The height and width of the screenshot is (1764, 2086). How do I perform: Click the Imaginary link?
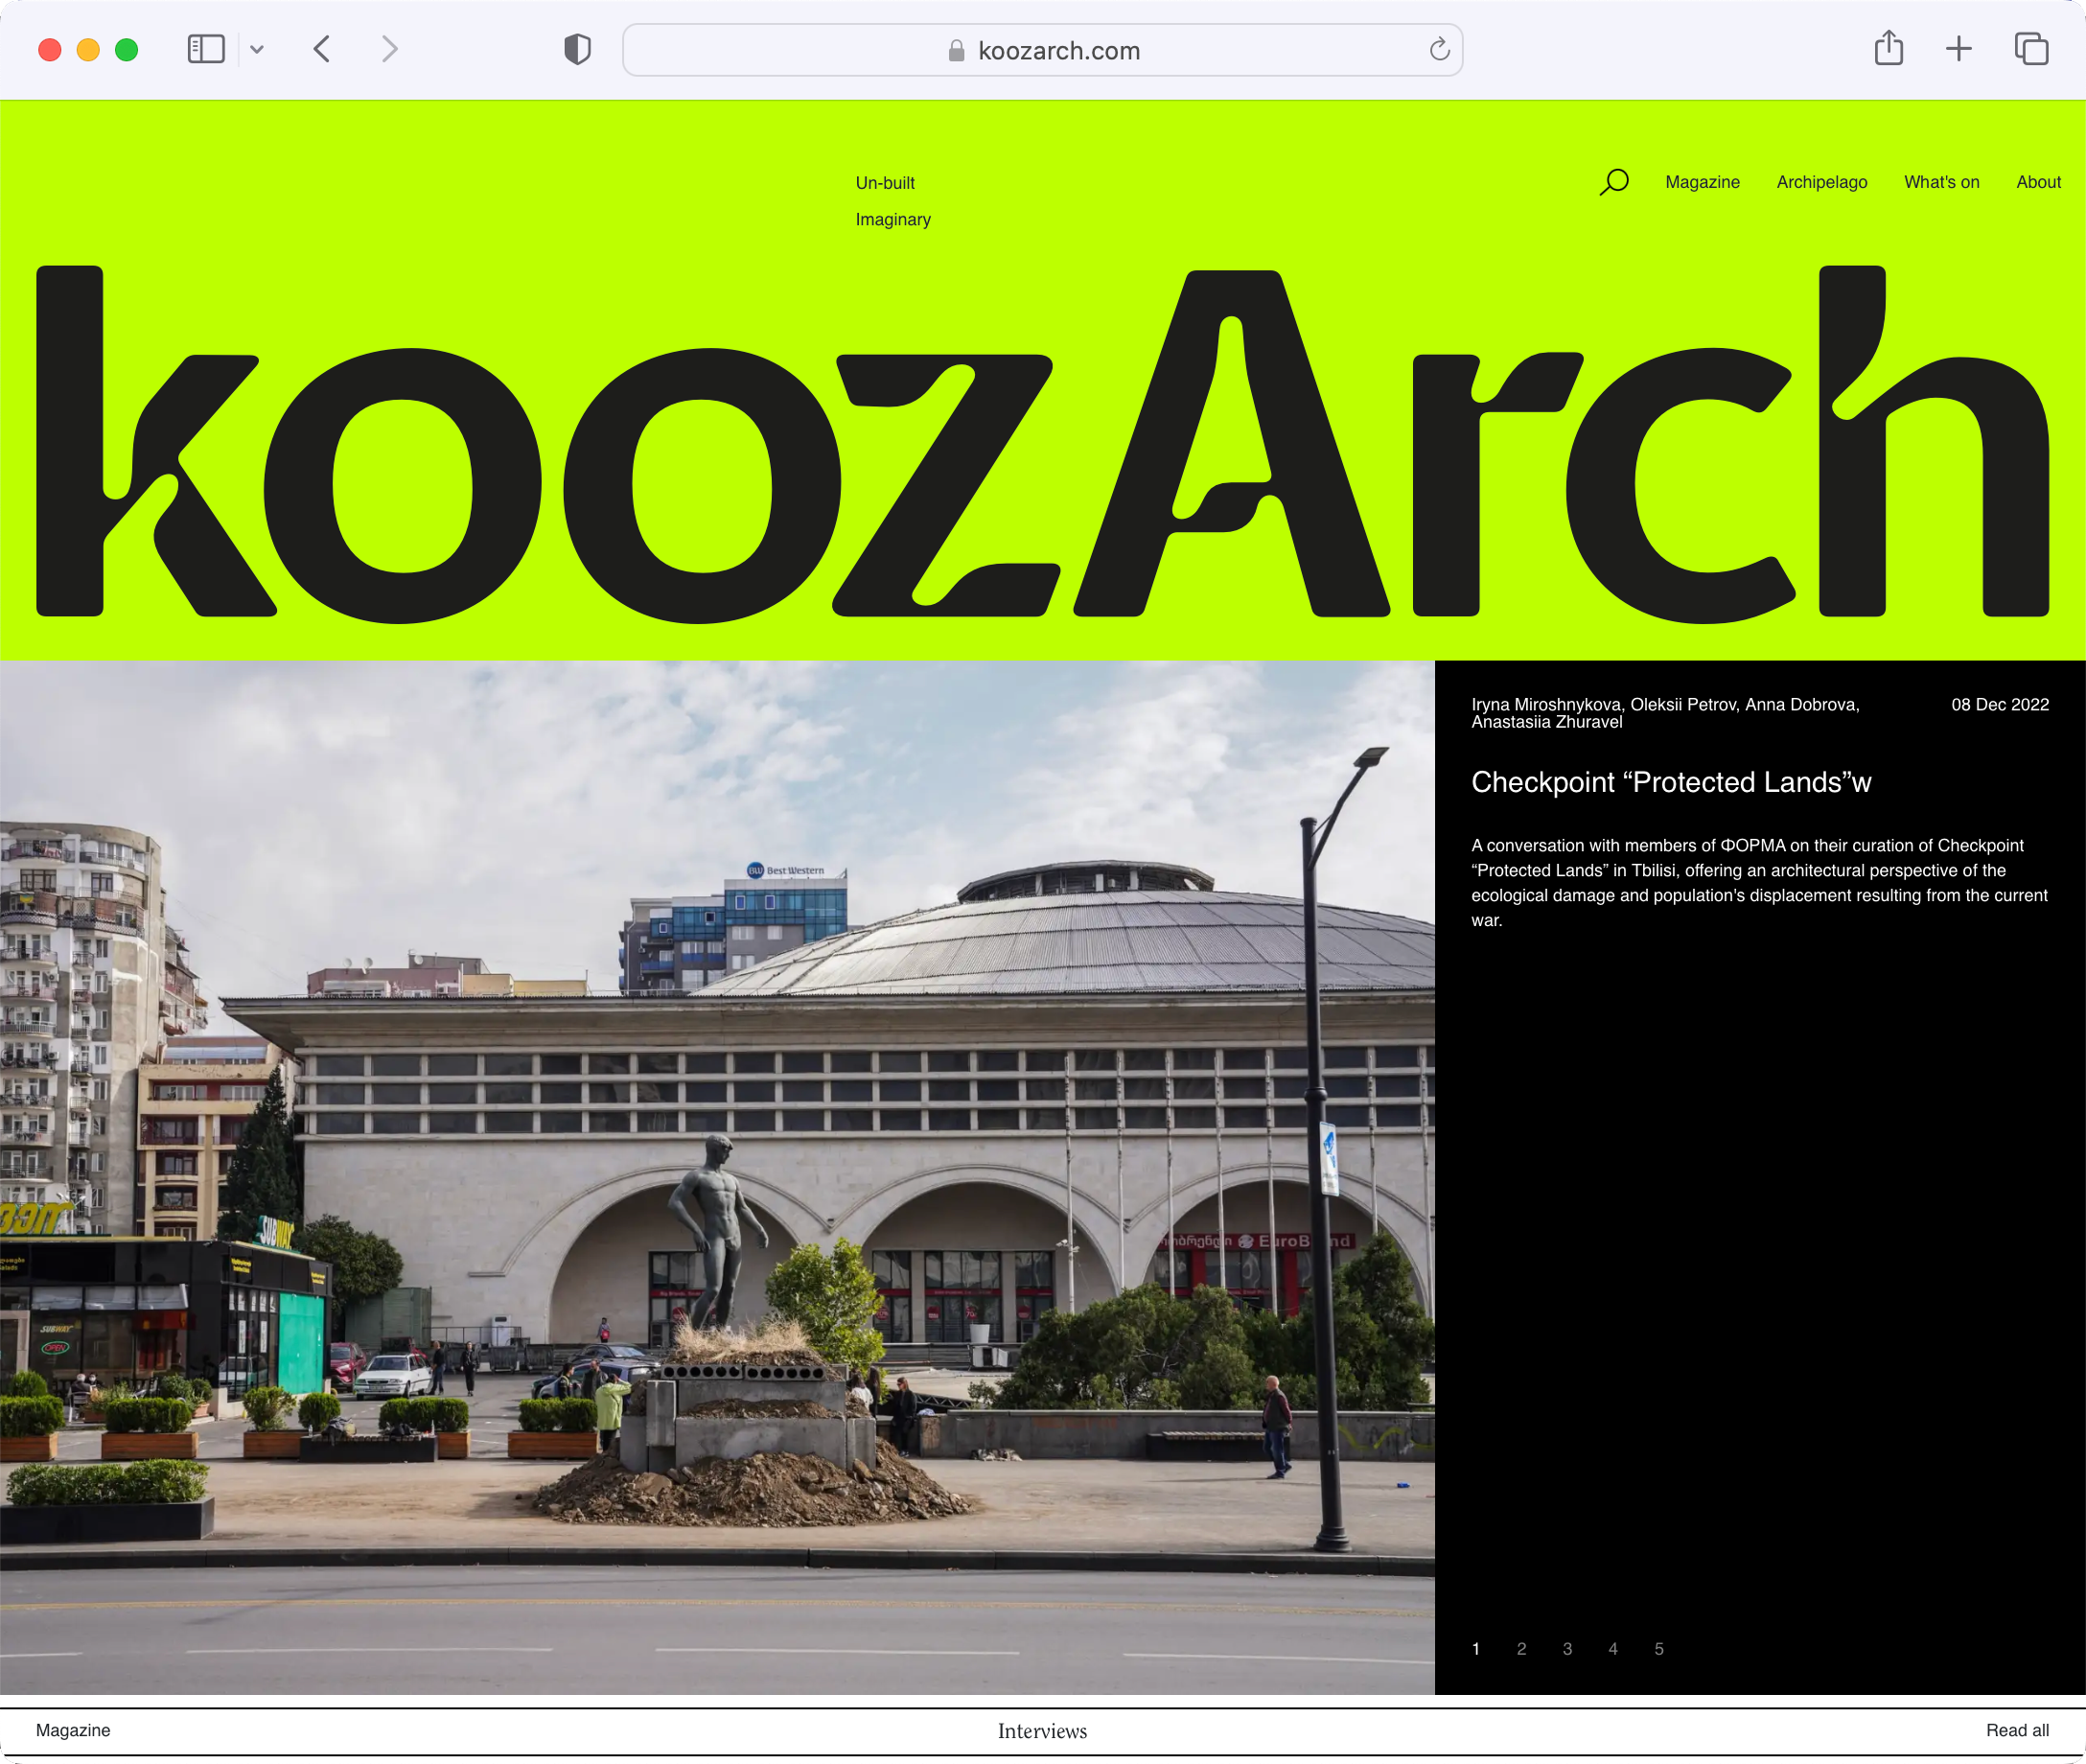[x=893, y=219]
